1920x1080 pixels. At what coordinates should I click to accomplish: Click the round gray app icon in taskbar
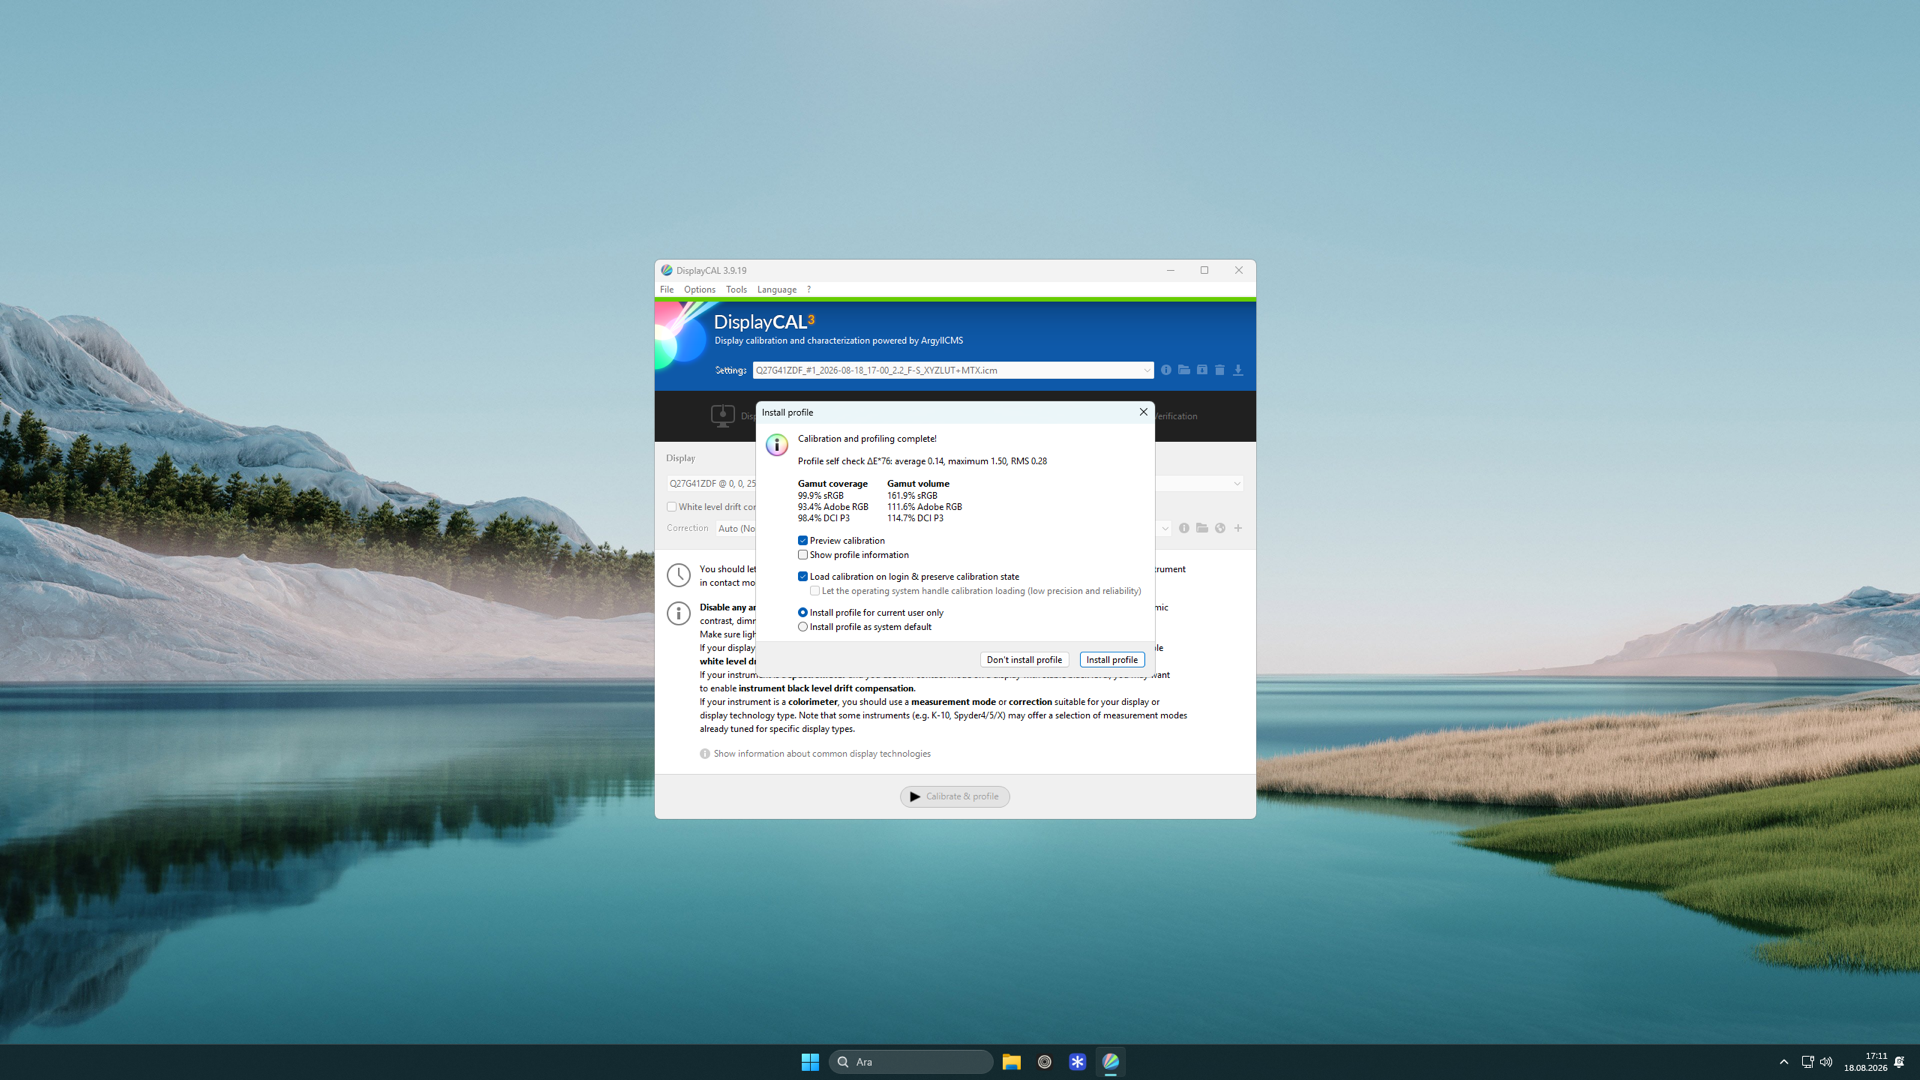pos(1044,1062)
